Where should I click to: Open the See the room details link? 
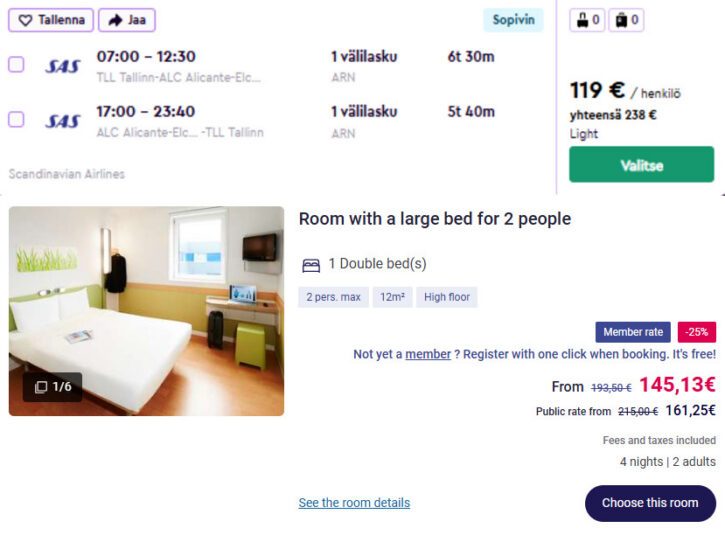point(354,503)
